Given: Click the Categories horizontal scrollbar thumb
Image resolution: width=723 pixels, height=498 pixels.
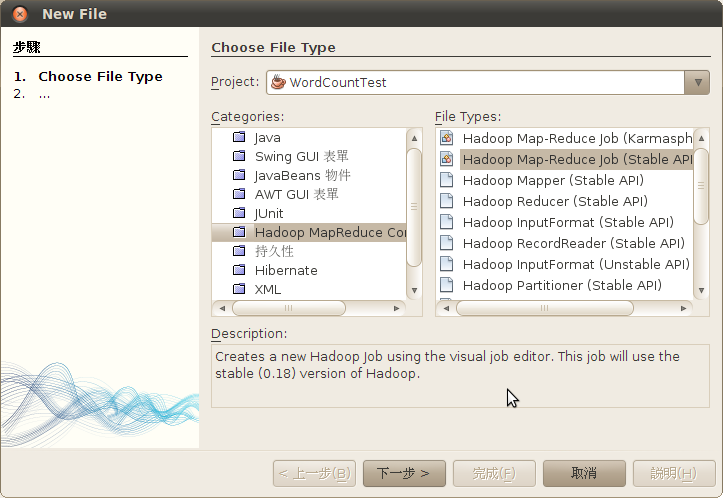Looking at the screenshot, I should tap(289, 308).
